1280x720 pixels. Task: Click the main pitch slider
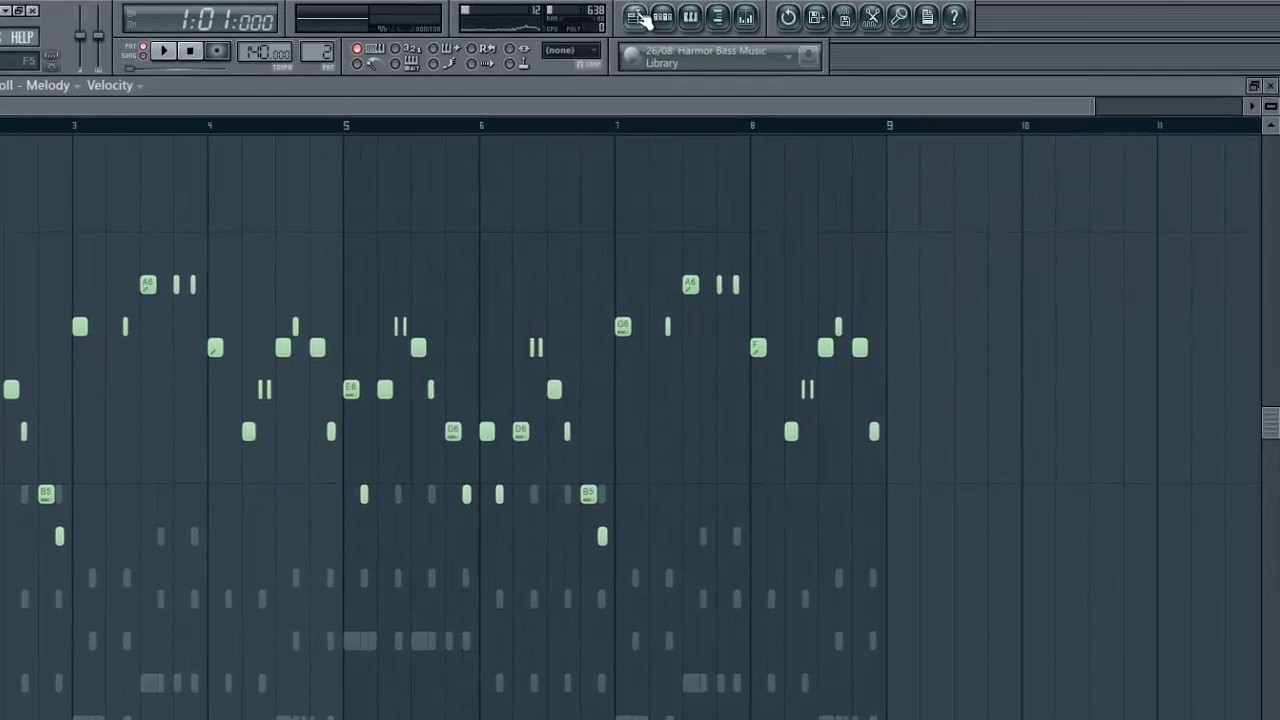[98, 38]
